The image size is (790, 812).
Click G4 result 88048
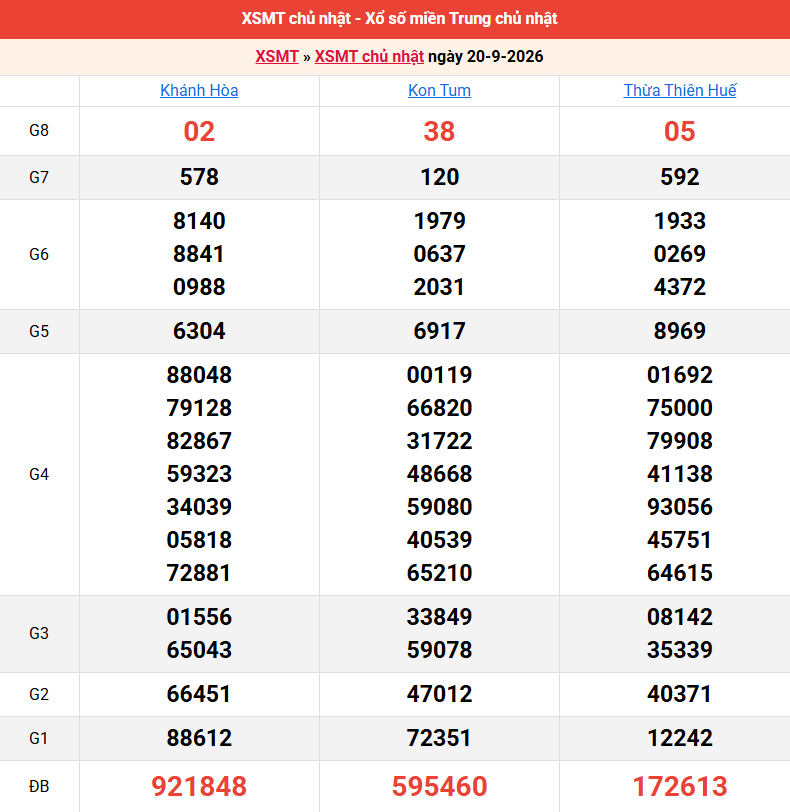tap(199, 375)
